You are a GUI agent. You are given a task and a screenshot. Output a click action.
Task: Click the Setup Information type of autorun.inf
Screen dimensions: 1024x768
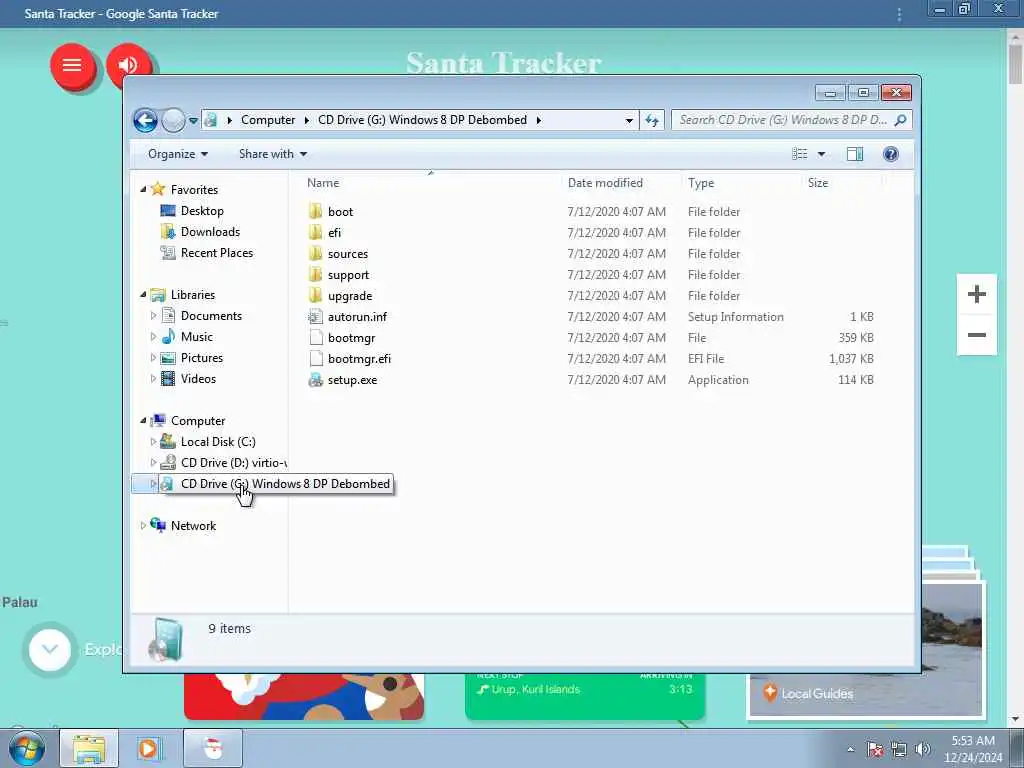coord(735,317)
